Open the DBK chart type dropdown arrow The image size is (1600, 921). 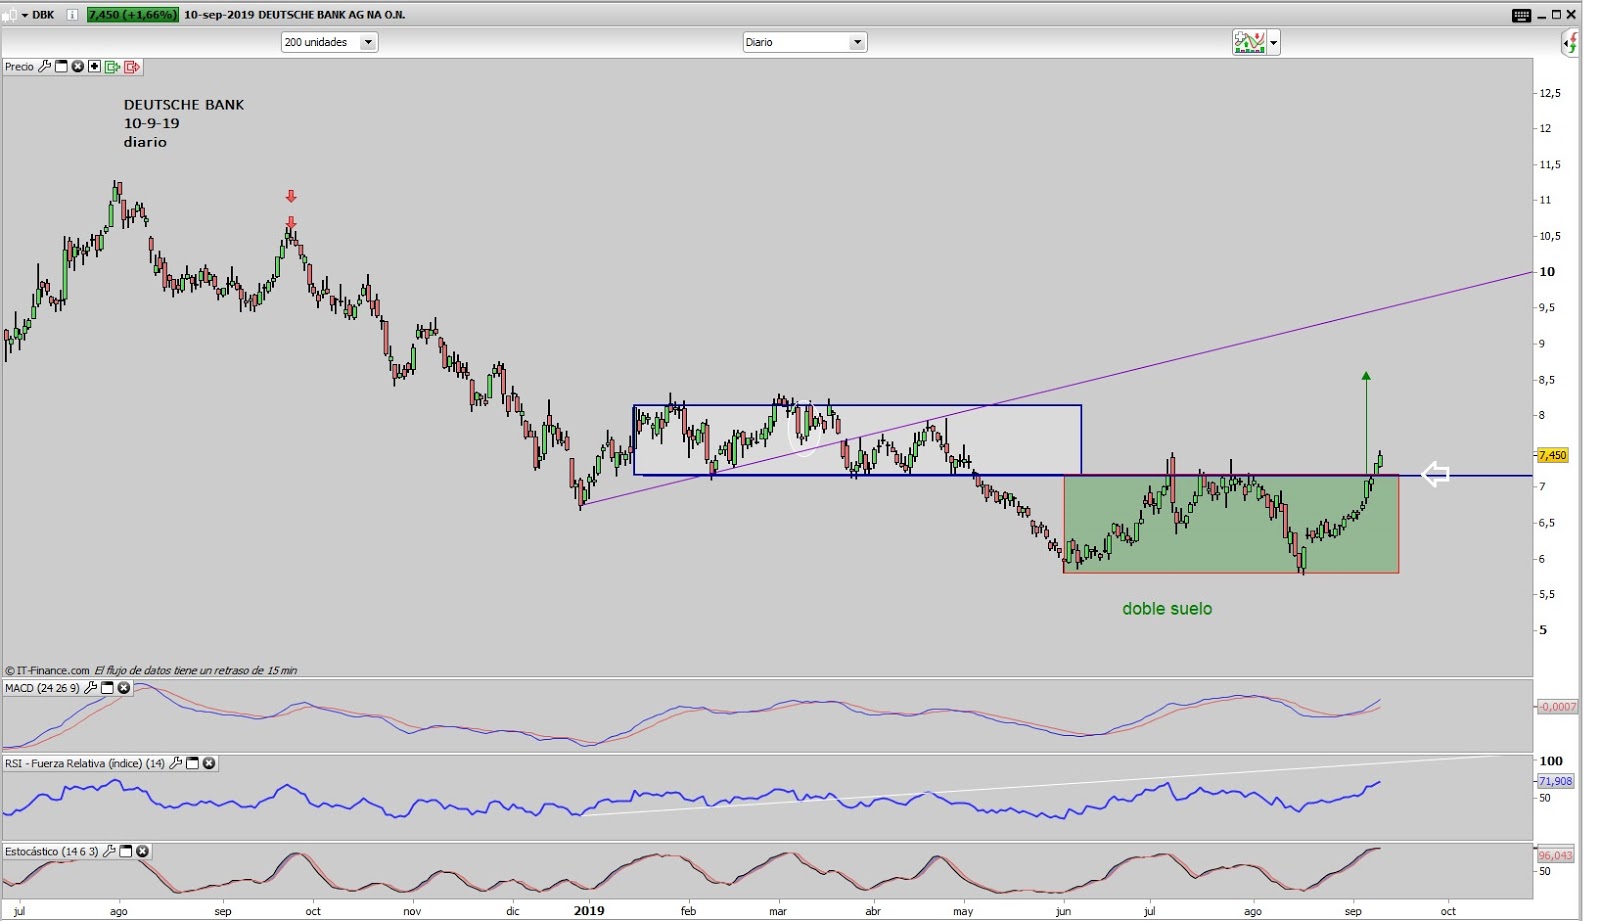25,15
